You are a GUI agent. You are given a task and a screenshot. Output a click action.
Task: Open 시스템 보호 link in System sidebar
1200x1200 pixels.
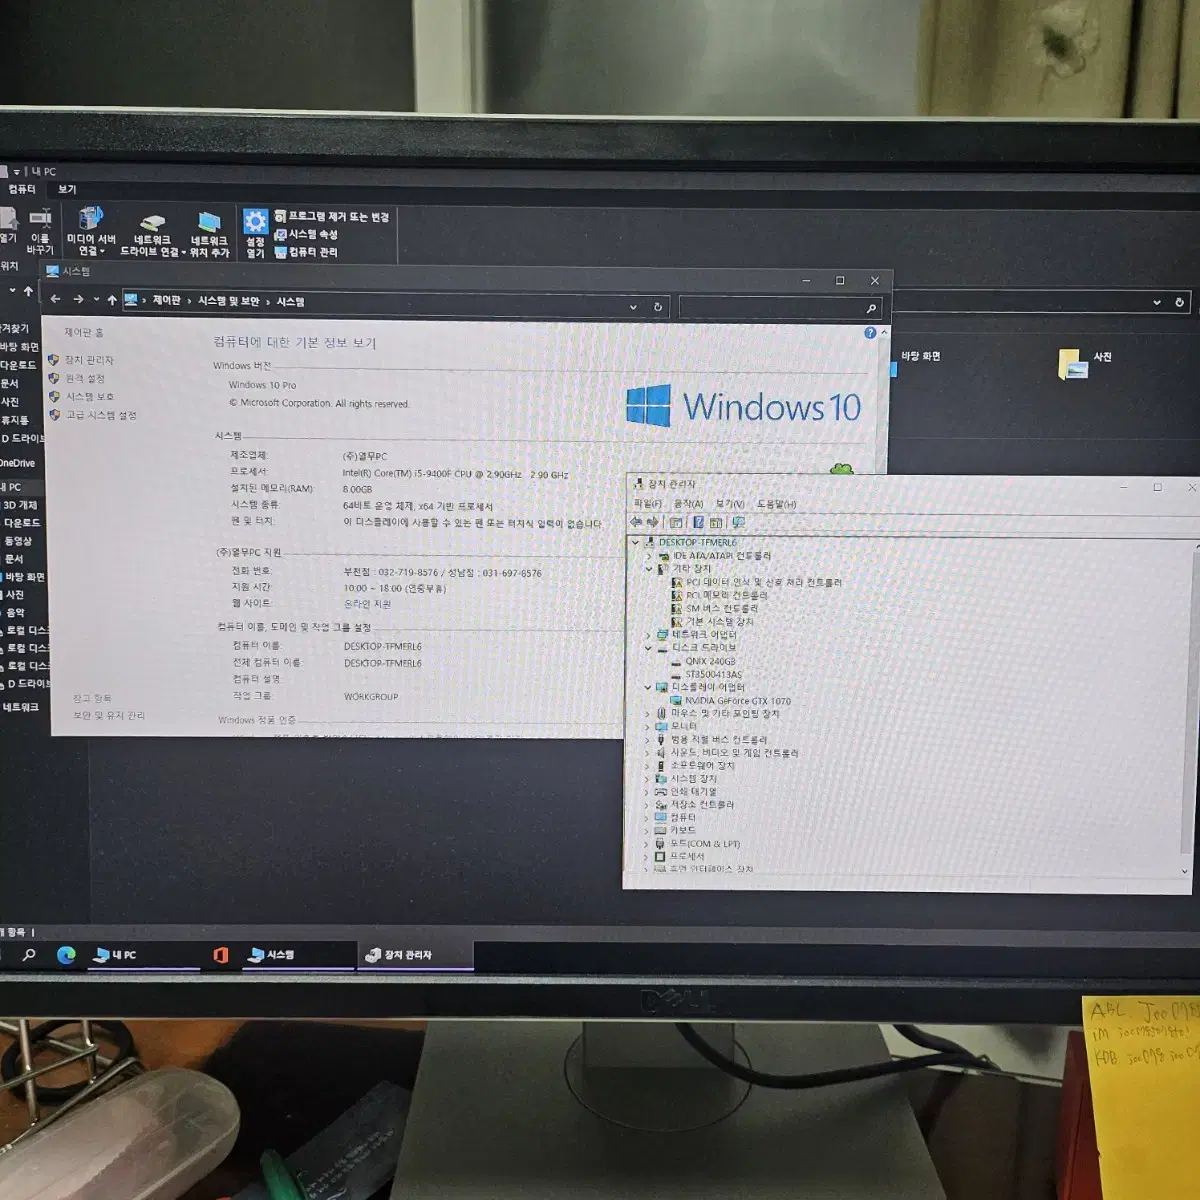coord(89,397)
